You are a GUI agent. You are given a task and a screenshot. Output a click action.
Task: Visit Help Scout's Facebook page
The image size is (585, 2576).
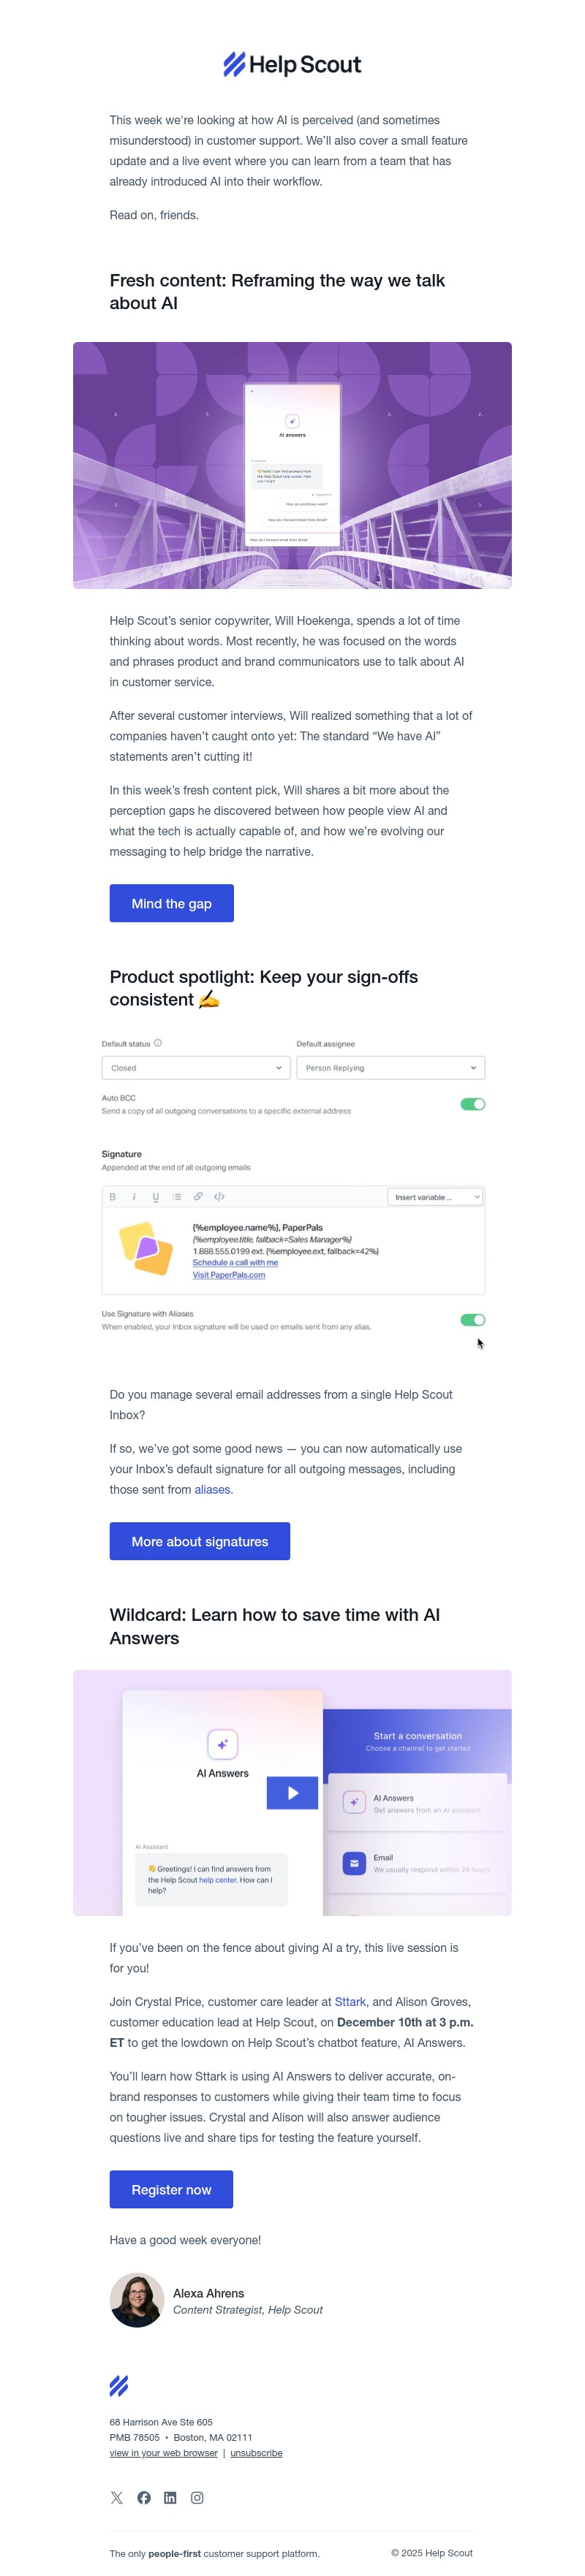143,2498
